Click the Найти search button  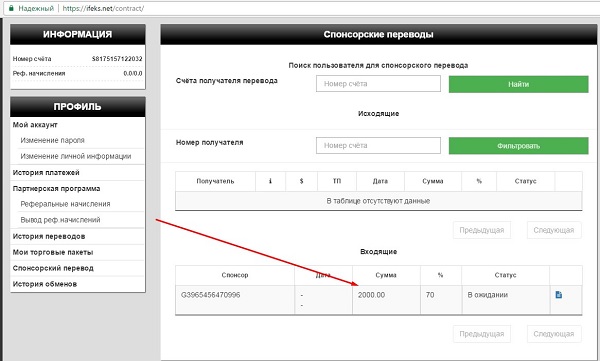(518, 84)
